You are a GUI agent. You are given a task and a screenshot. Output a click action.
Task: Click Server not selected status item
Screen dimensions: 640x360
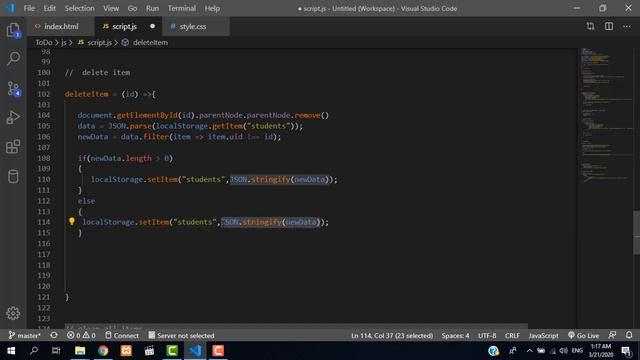coord(181,336)
